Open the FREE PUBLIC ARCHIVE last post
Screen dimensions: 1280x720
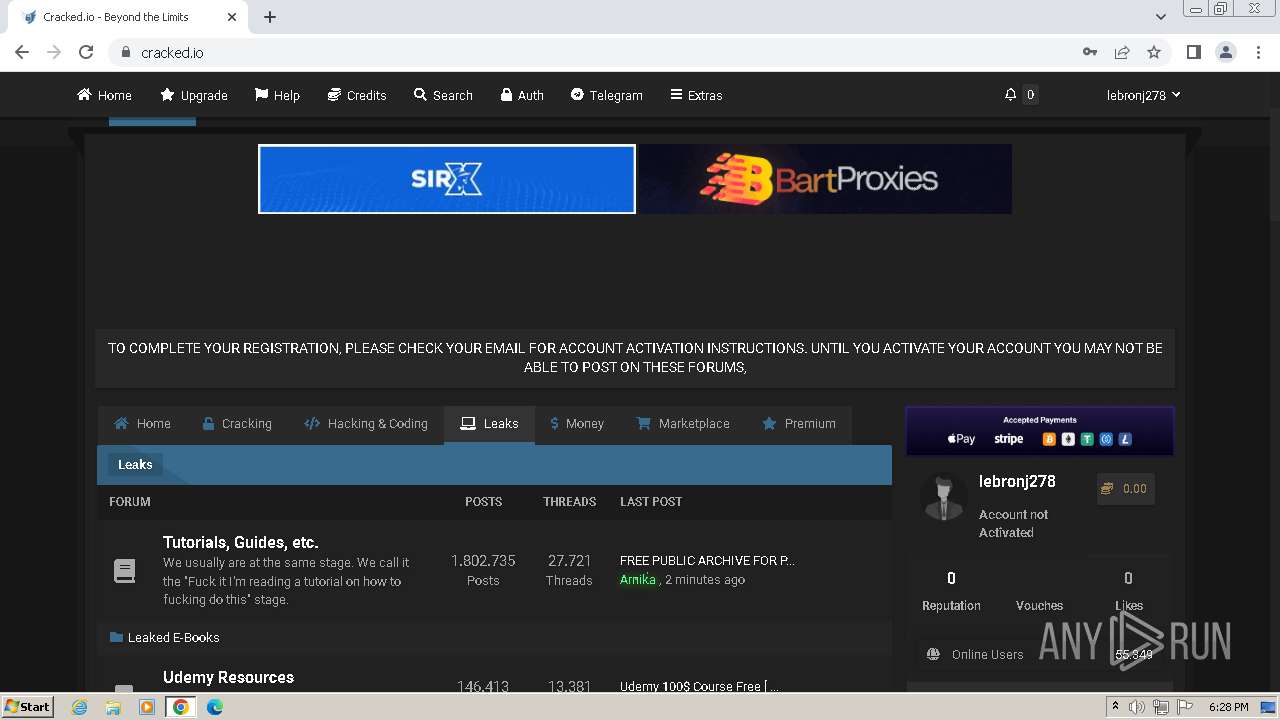click(x=707, y=561)
